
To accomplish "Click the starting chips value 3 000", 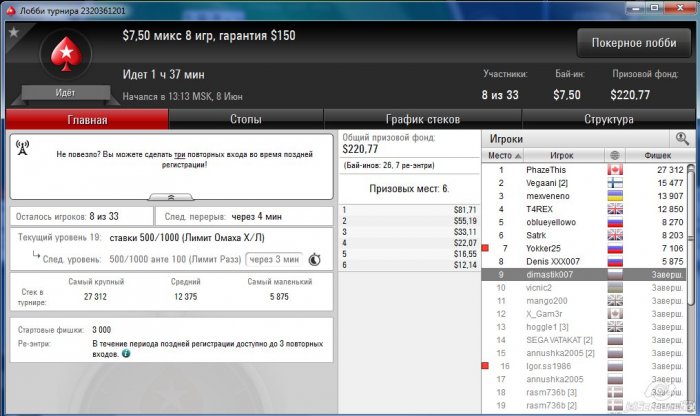I will pos(102,329).
